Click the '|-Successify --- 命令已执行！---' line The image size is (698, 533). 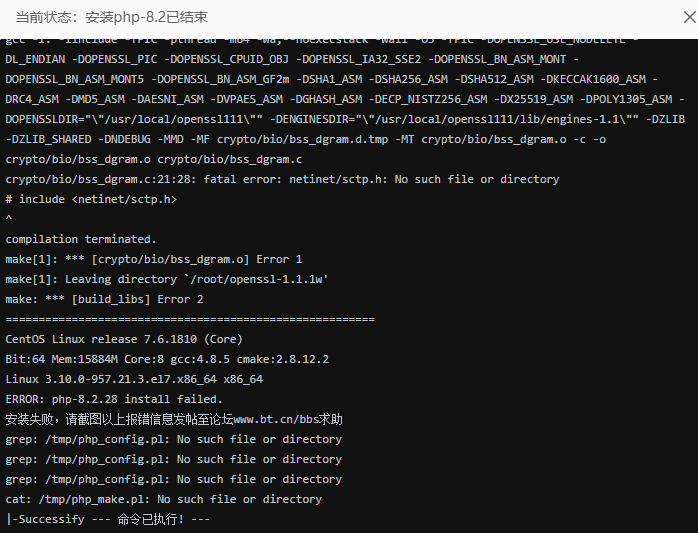point(108,520)
